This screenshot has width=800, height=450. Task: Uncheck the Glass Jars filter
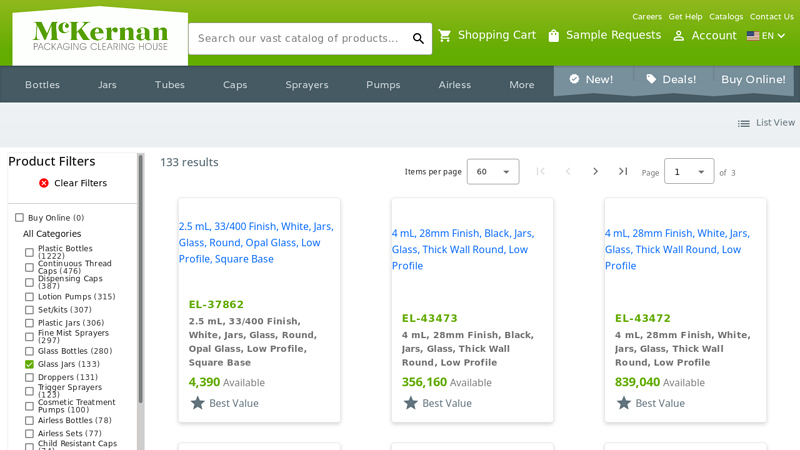29,364
